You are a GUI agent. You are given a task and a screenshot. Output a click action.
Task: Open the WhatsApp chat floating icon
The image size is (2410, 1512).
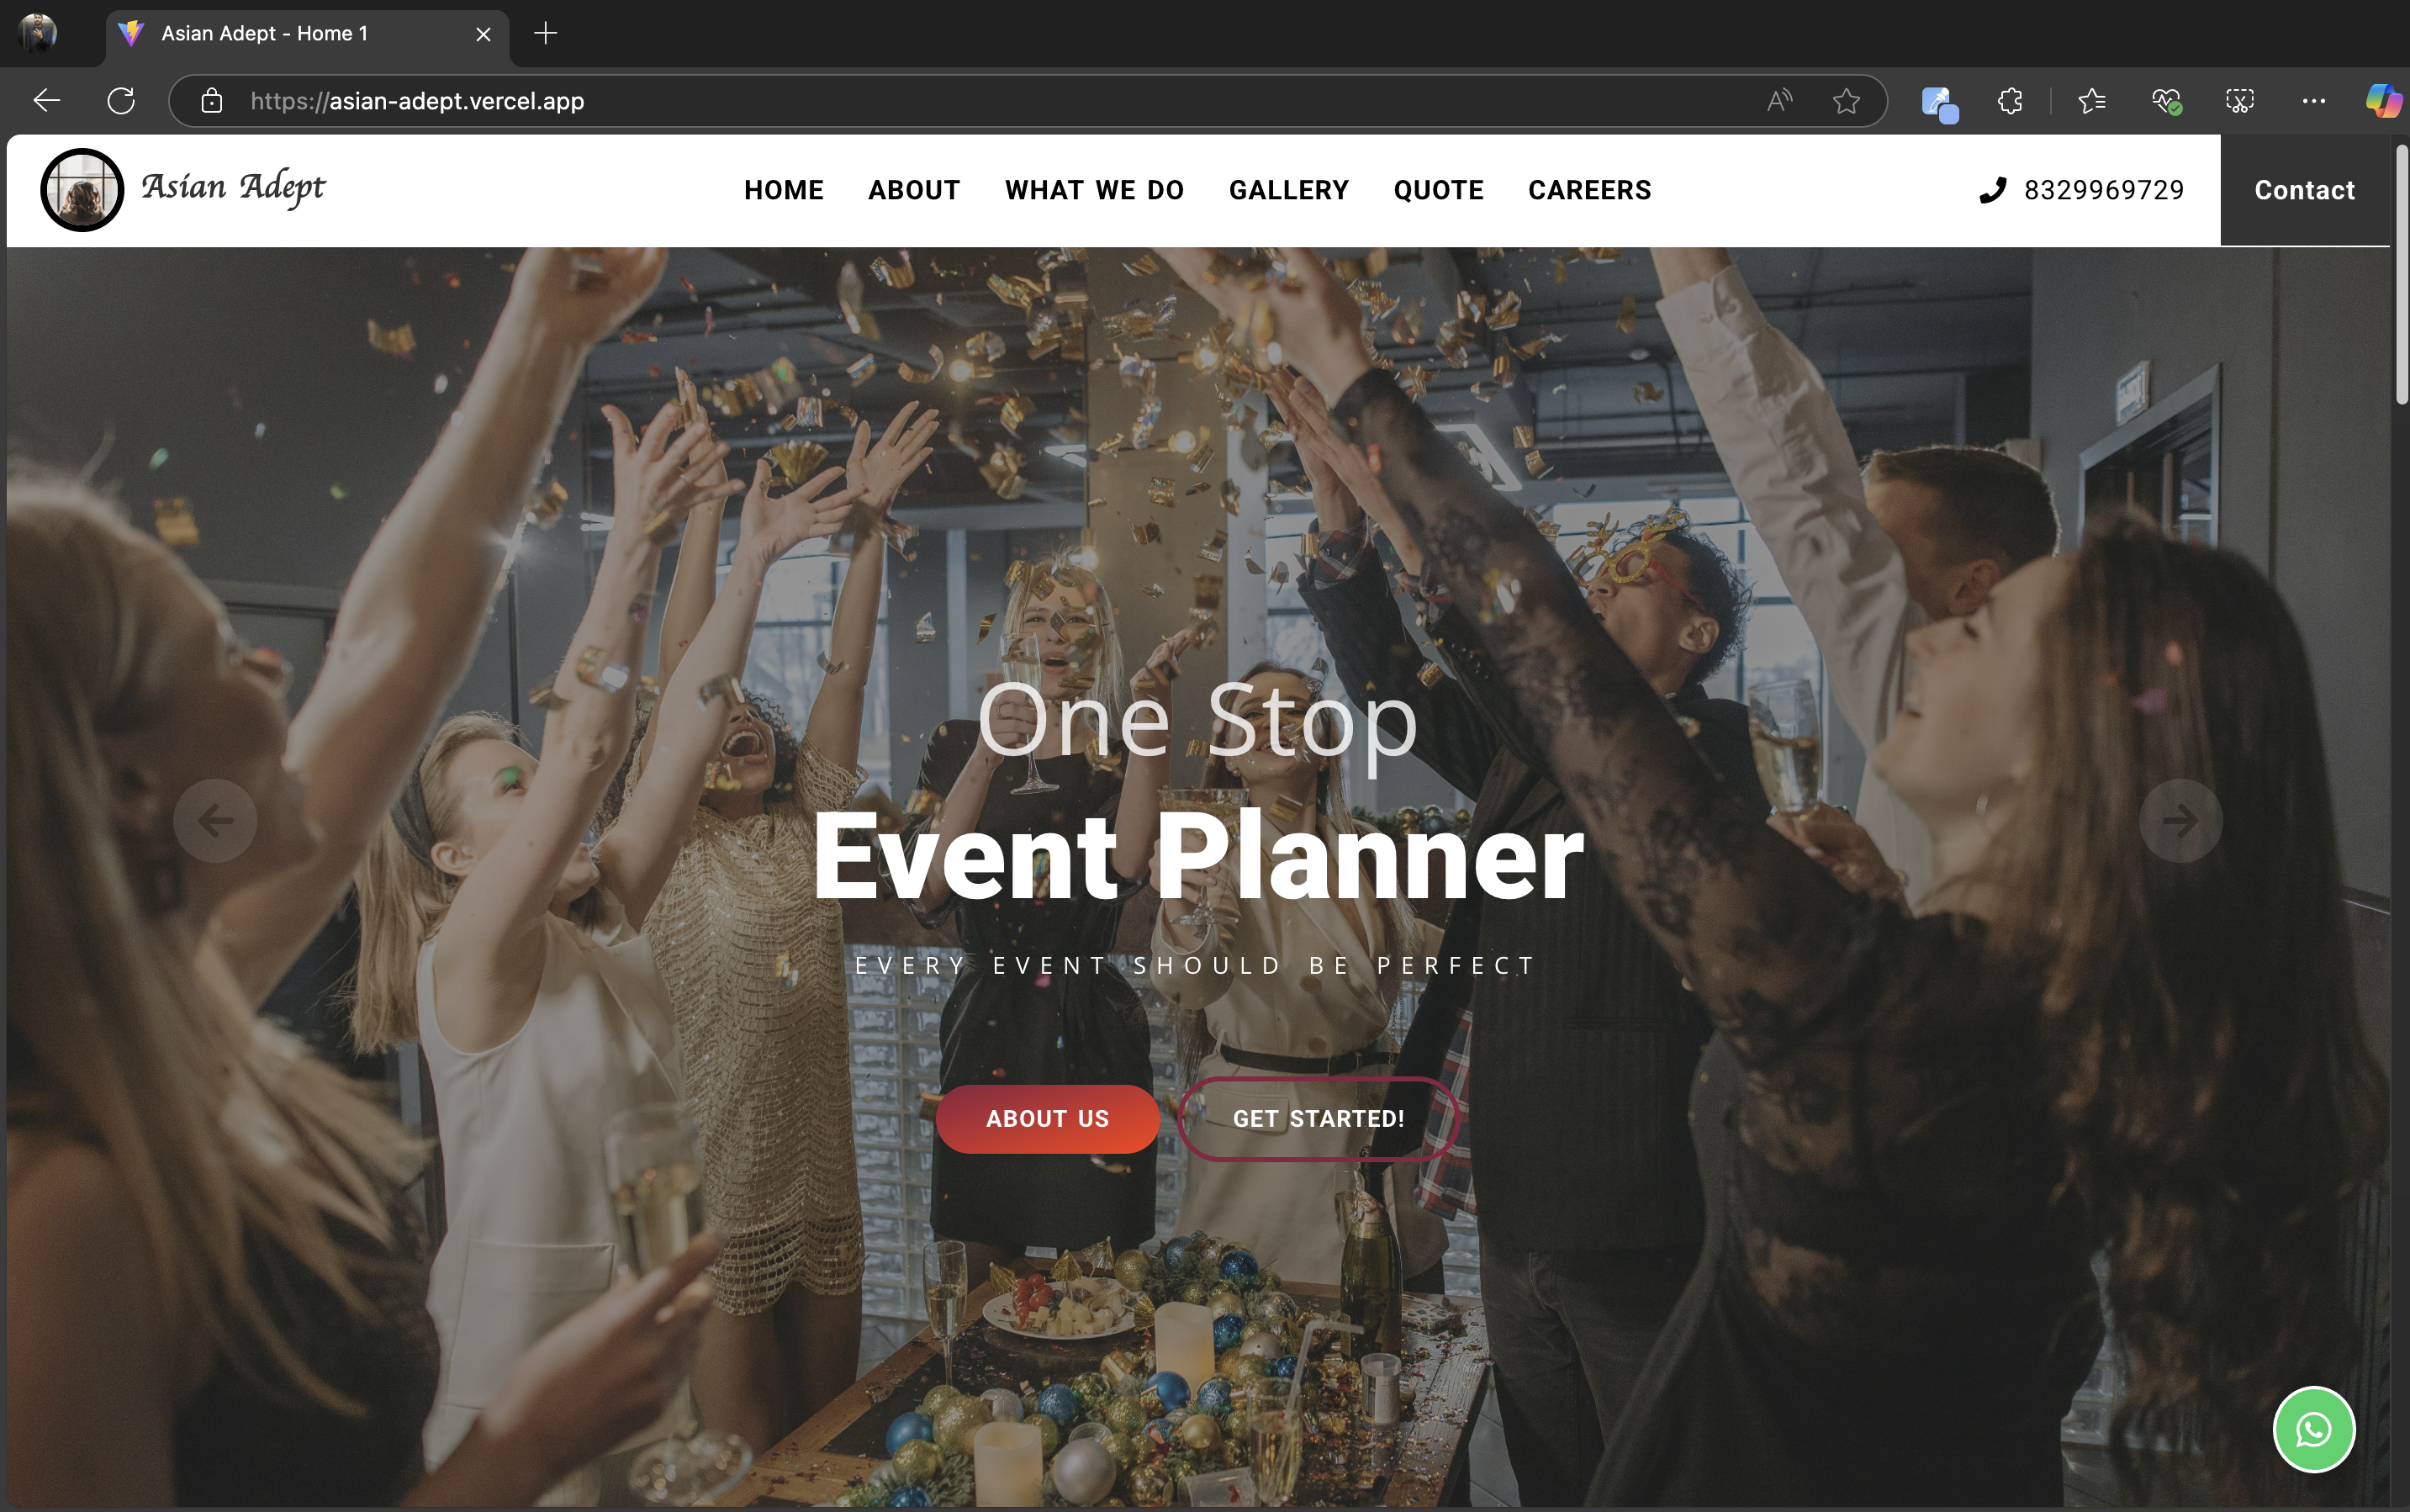click(2313, 1429)
